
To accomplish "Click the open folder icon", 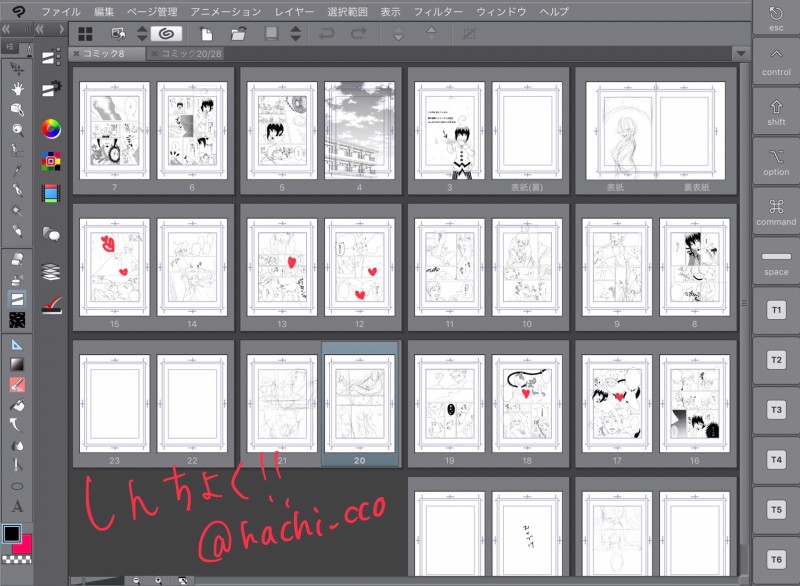I will click(238, 34).
